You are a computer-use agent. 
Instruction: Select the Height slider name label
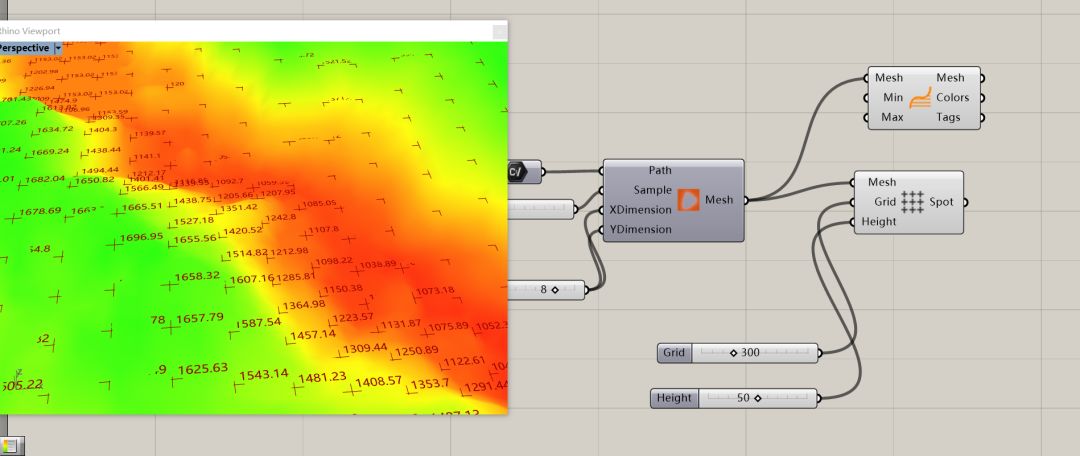click(674, 398)
